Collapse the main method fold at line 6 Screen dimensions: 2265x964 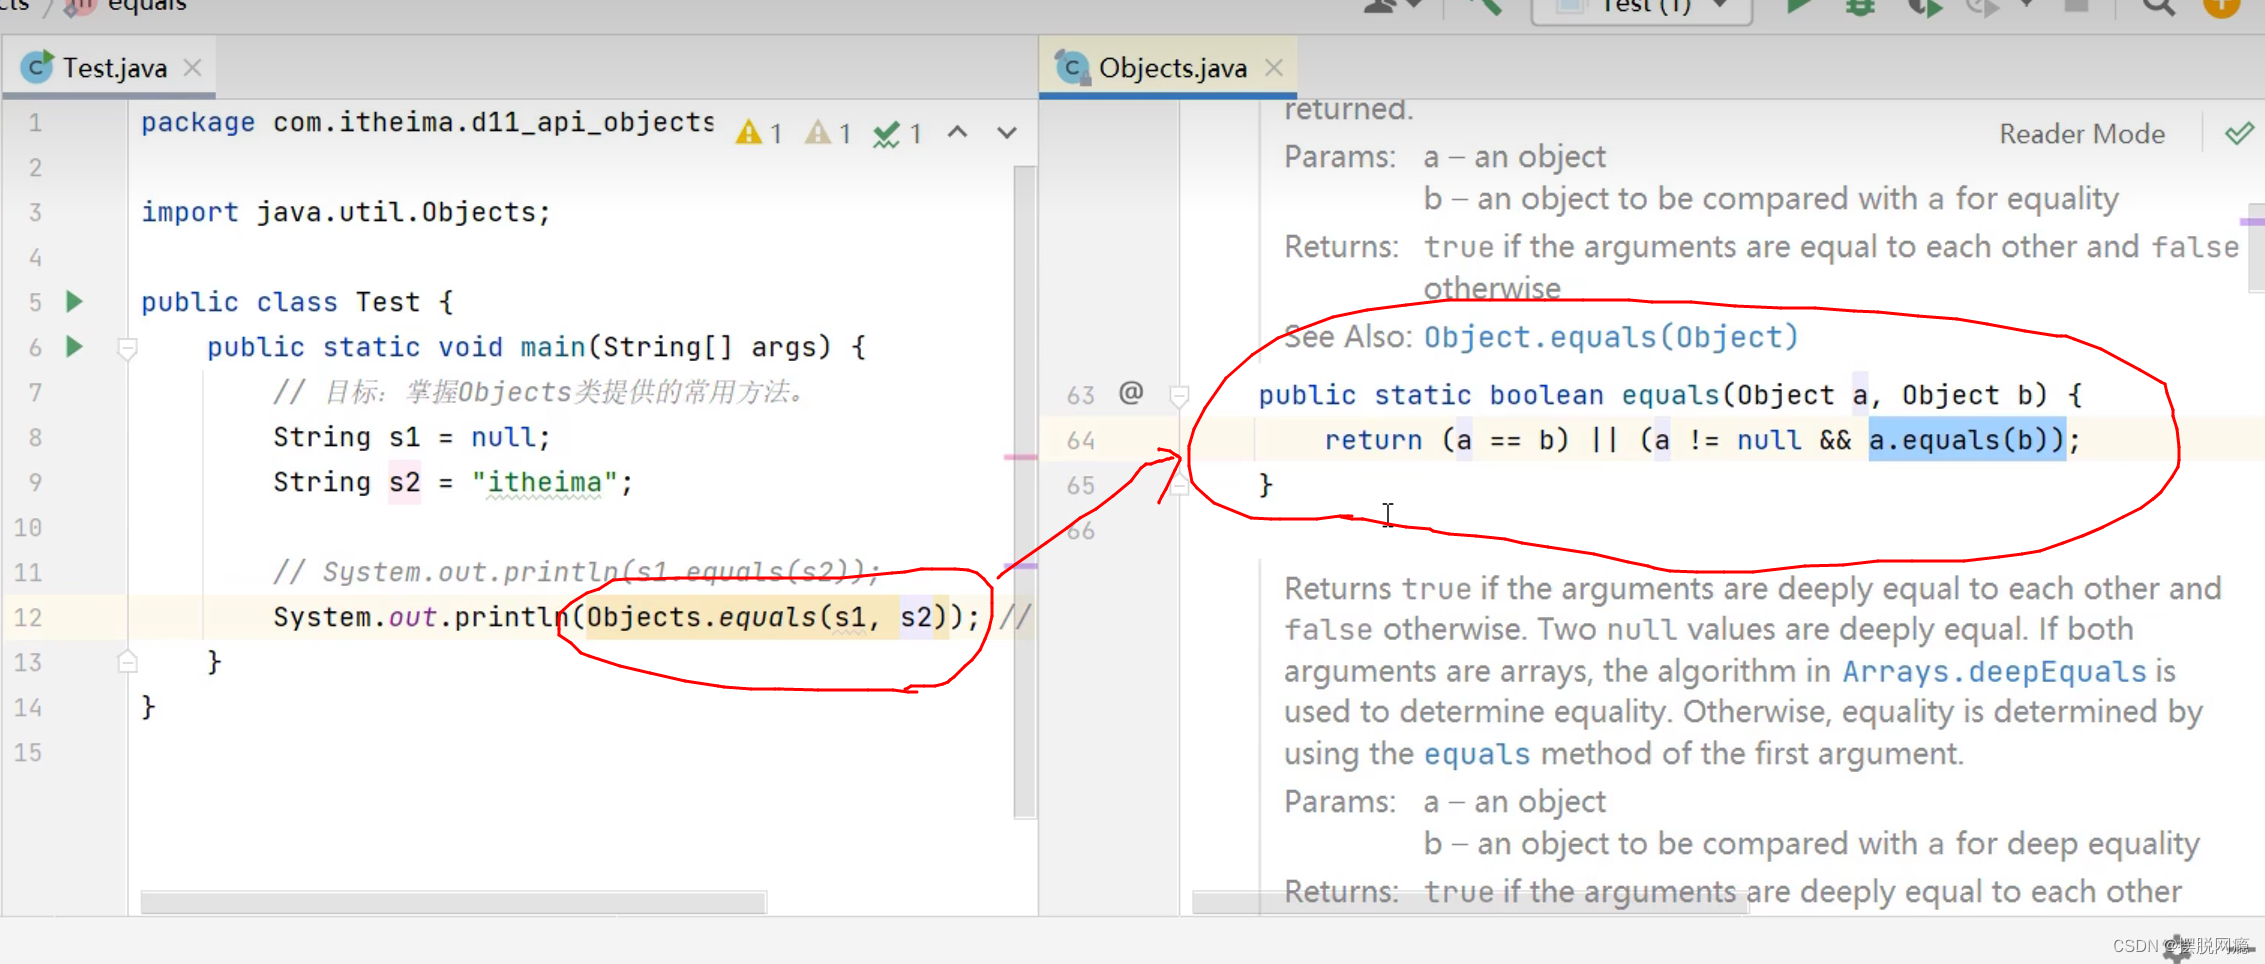(127, 349)
